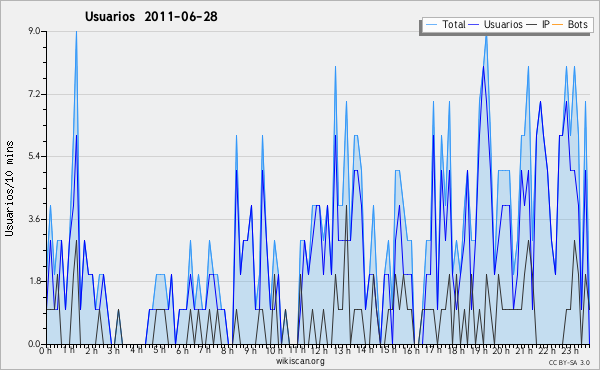Screen dimensions: 600x370
Task: Click the '5 h' x-axis label
Action: (159, 350)
